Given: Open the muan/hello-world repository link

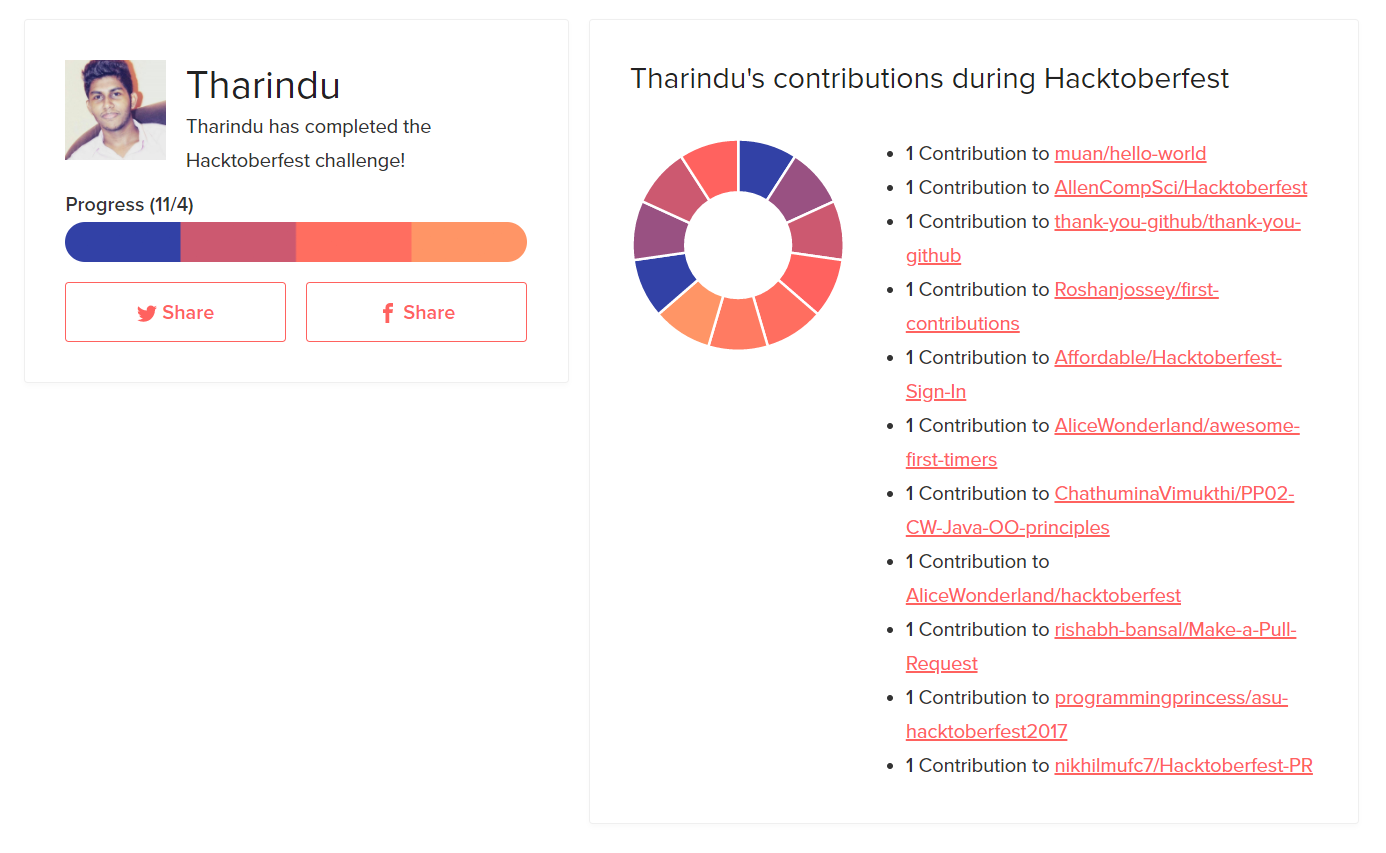Looking at the screenshot, I should tap(1130, 154).
